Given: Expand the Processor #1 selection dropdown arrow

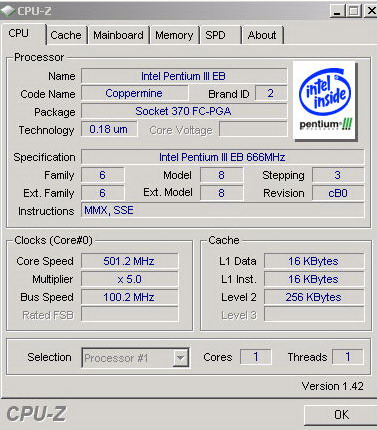Looking at the screenshot, I should 181,358.
